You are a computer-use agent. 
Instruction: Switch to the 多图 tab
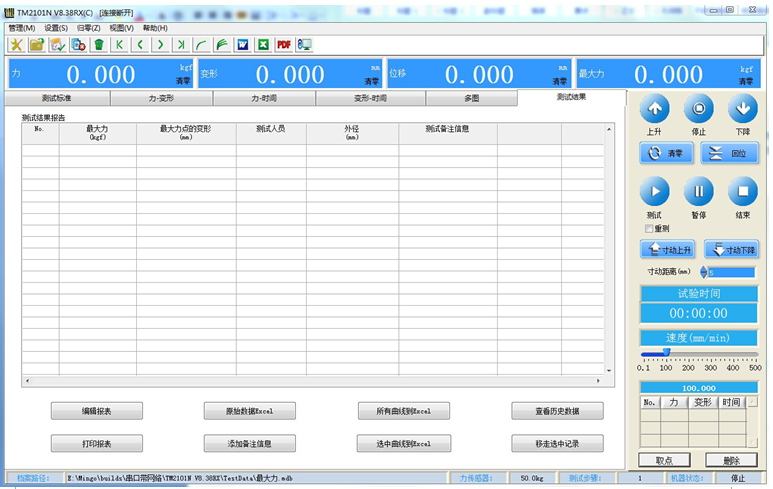(x=471, y=98)
